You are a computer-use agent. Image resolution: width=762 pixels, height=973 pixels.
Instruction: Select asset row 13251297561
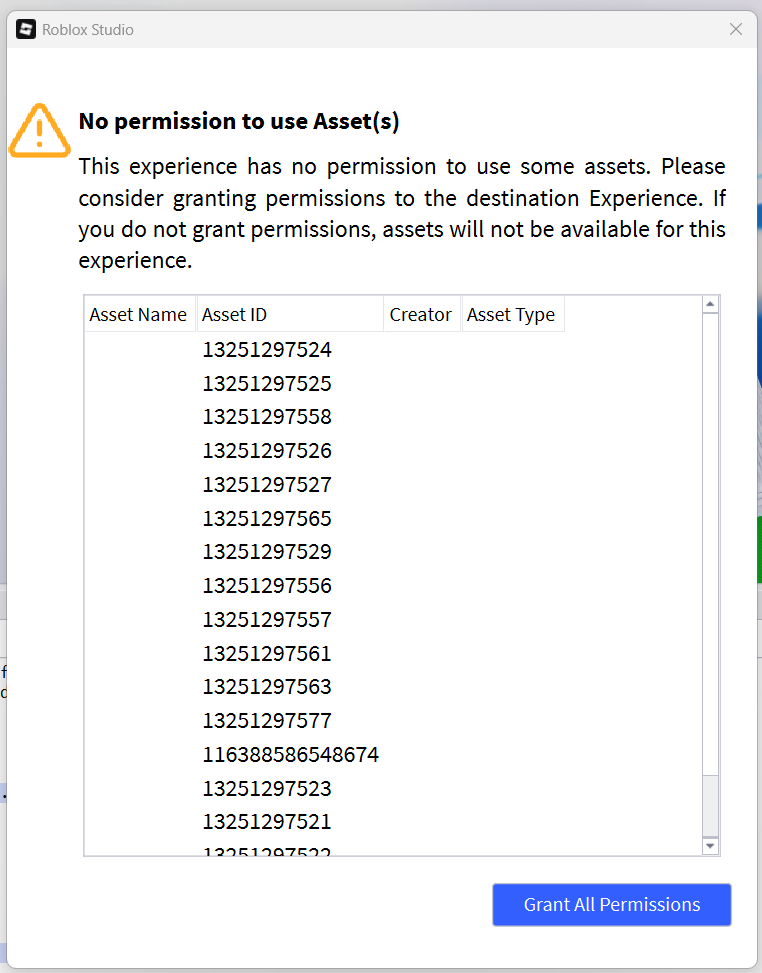click(267, 654)
